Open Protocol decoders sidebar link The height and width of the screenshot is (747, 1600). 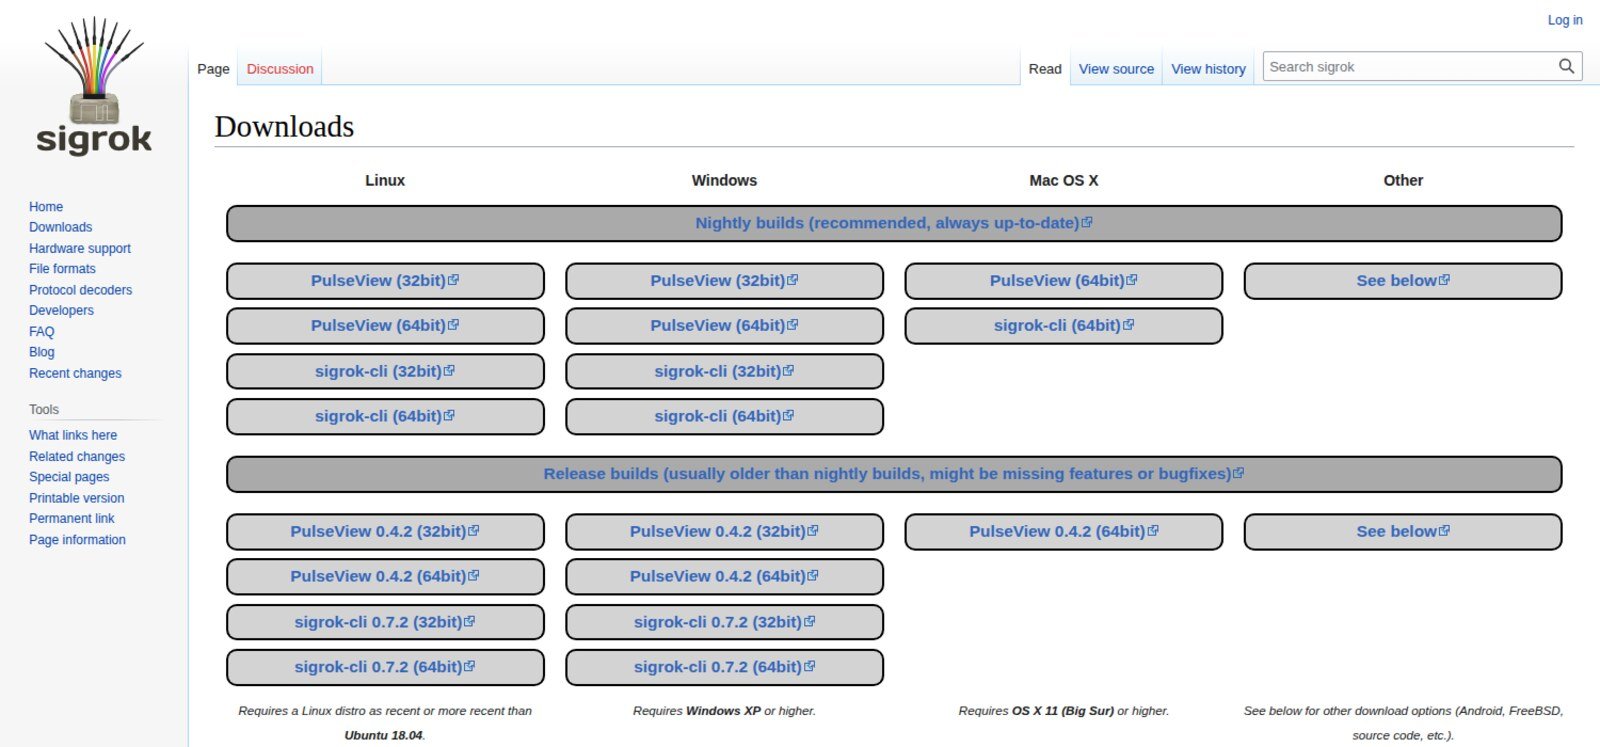[80, 290]
